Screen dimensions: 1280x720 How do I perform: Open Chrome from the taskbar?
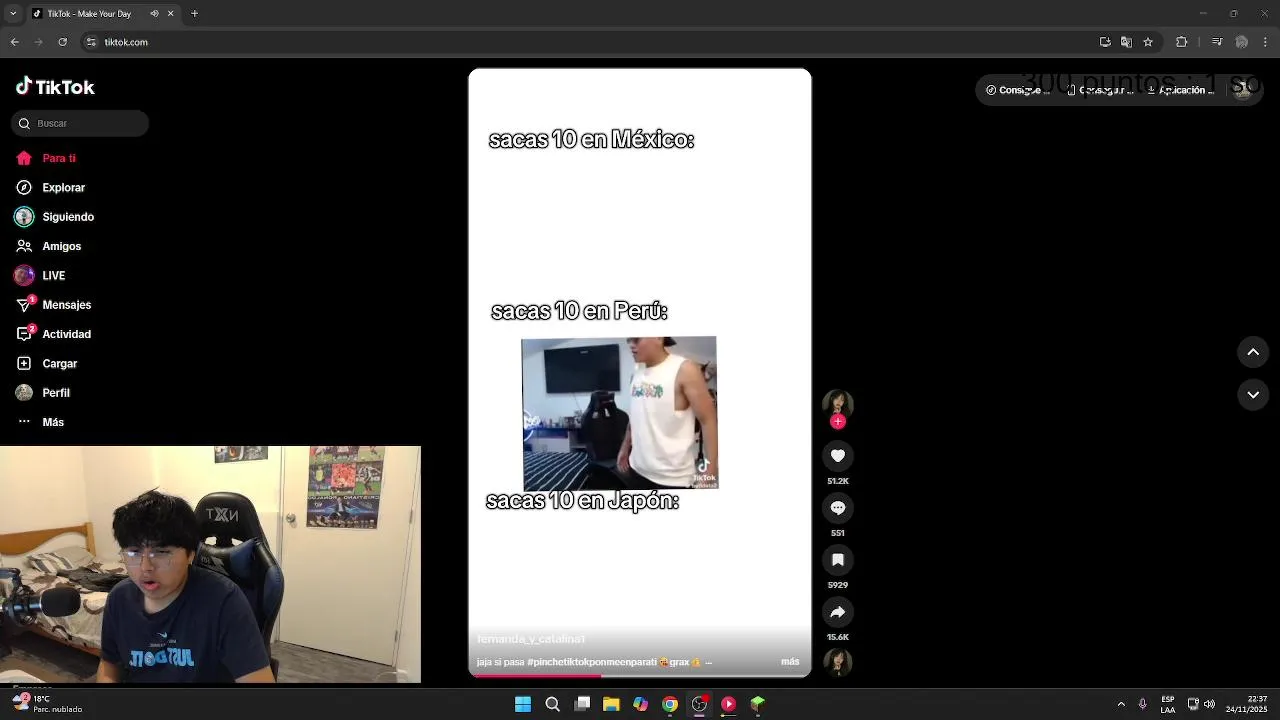click(x=670, y=704)
